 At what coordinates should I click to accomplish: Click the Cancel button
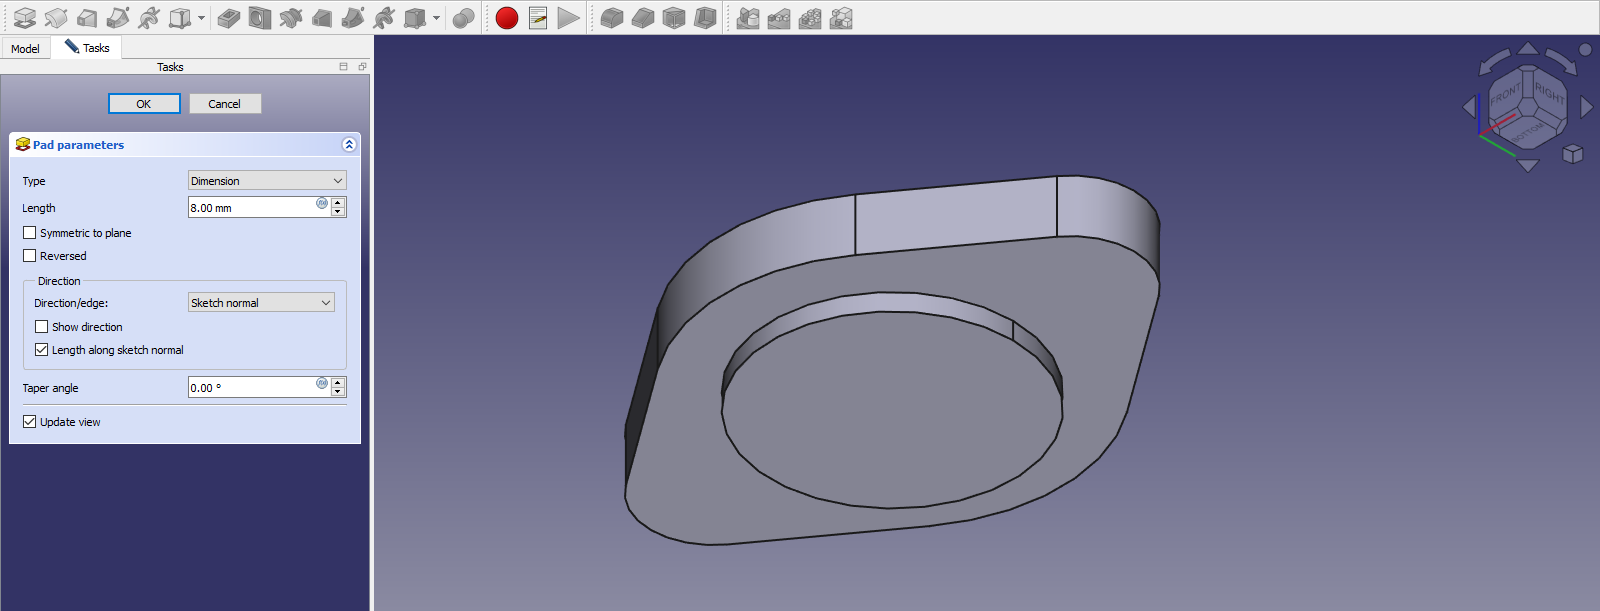[x=225, y=104]
